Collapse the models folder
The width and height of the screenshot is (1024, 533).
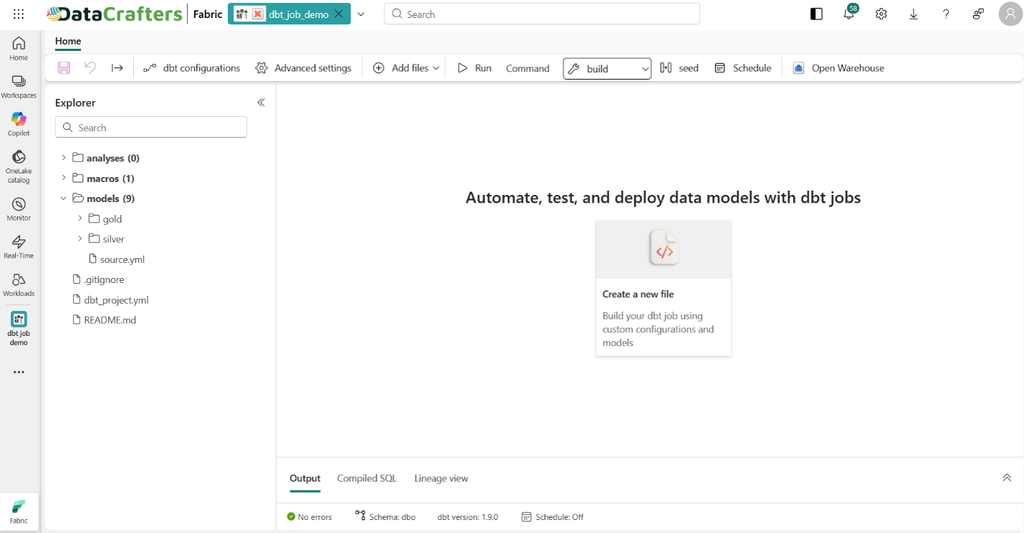[63, 198]
